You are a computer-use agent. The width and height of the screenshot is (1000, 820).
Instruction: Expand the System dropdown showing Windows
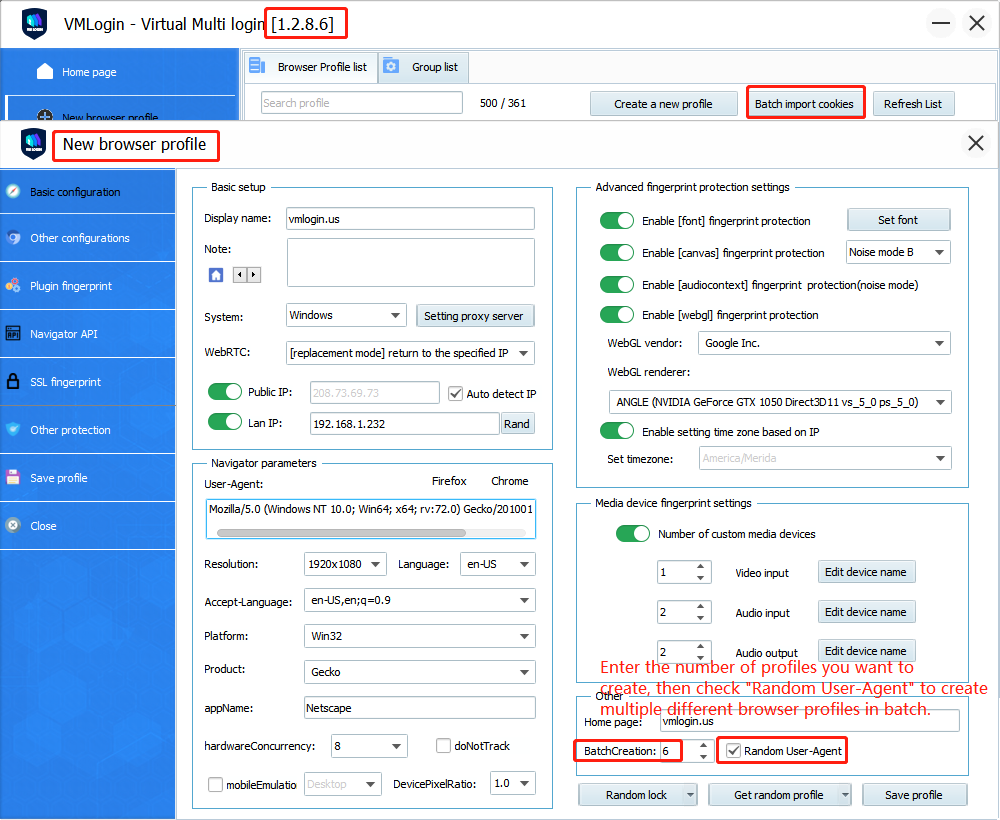[346, 316]
